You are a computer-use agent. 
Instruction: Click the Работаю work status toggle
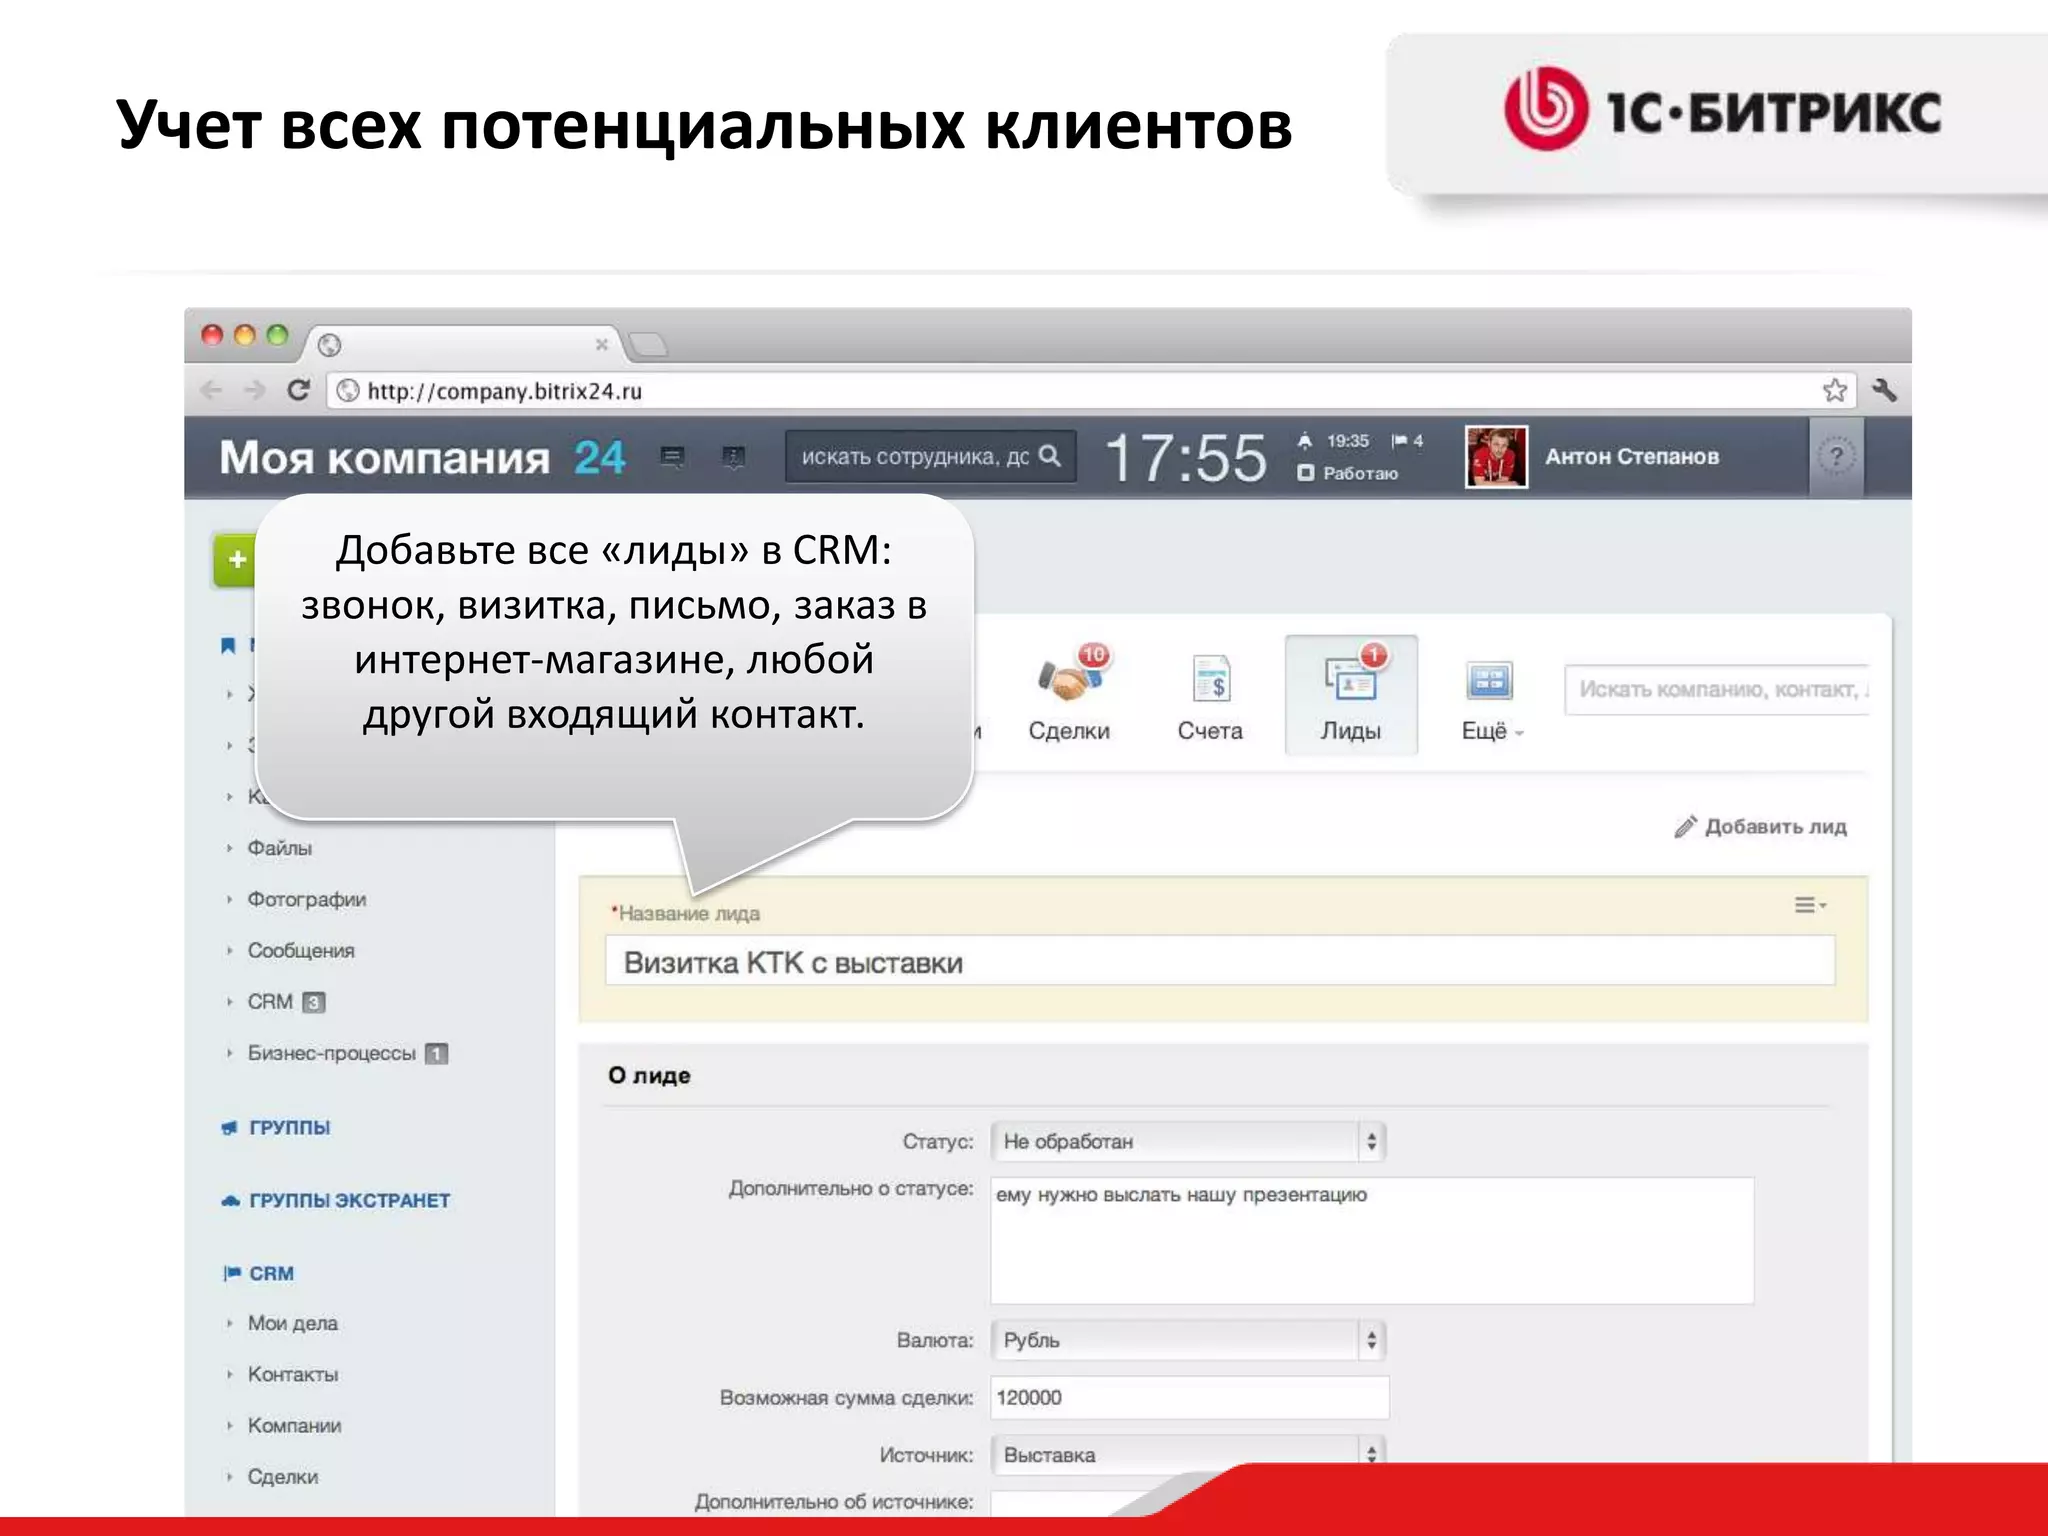(x=1348, y=473)
